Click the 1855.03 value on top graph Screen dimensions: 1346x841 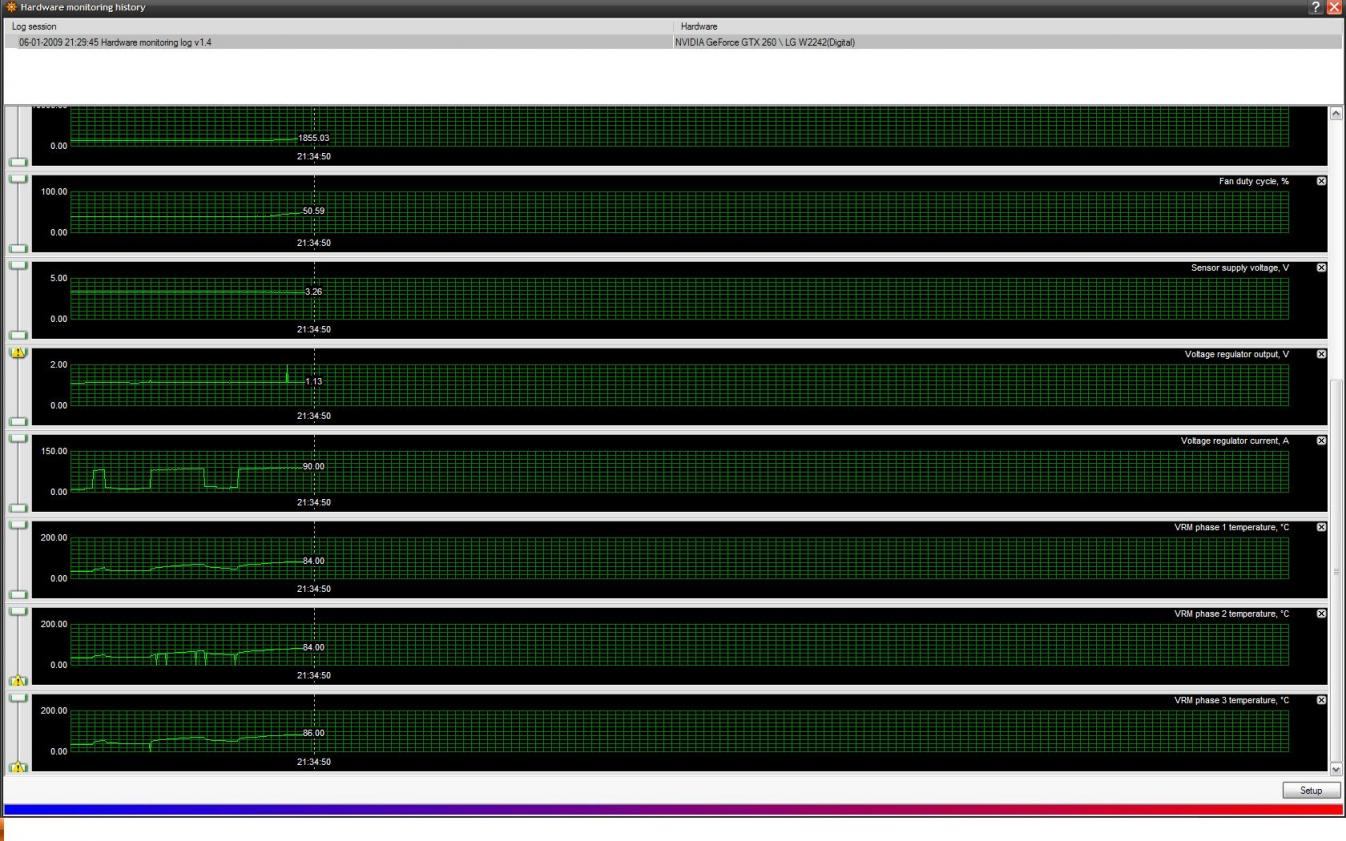(x=314, y=138)
